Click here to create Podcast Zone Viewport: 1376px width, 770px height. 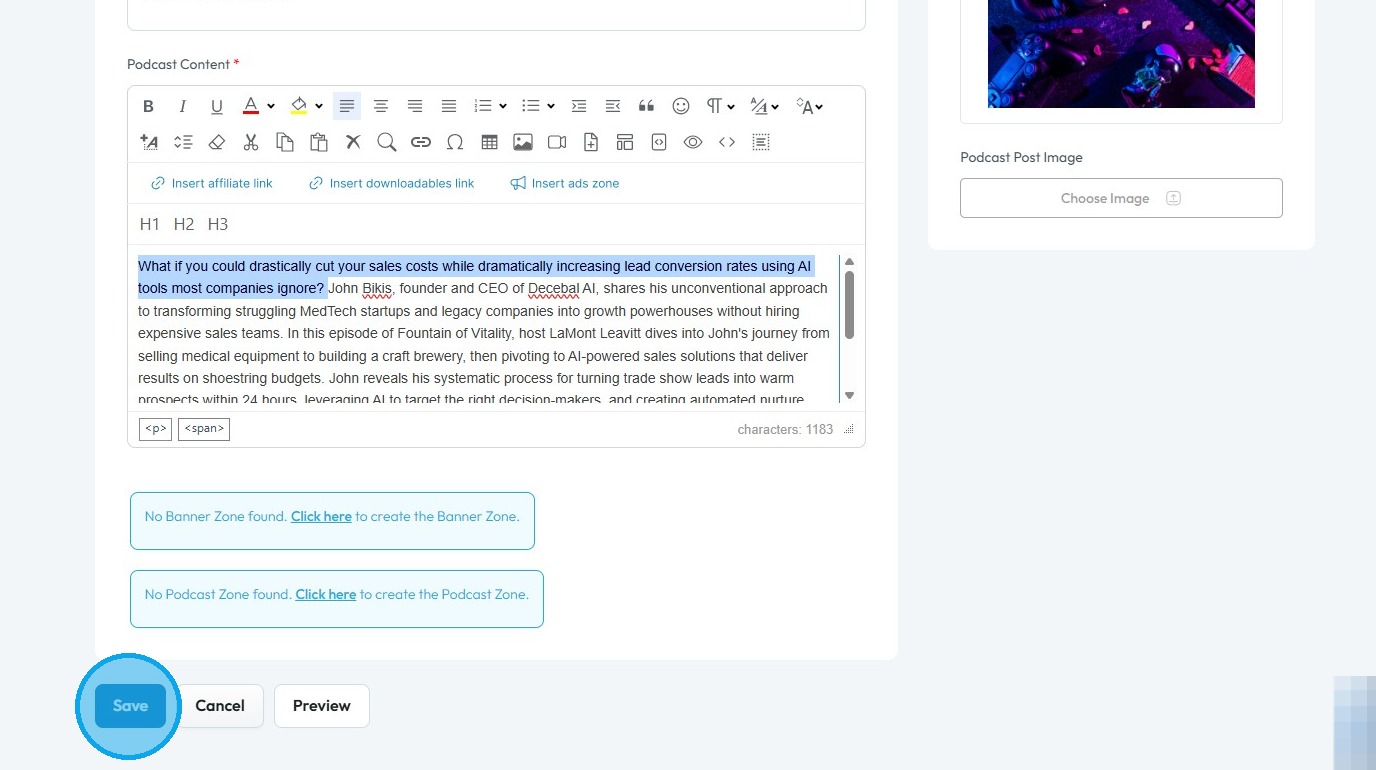(x=326, y=594)
